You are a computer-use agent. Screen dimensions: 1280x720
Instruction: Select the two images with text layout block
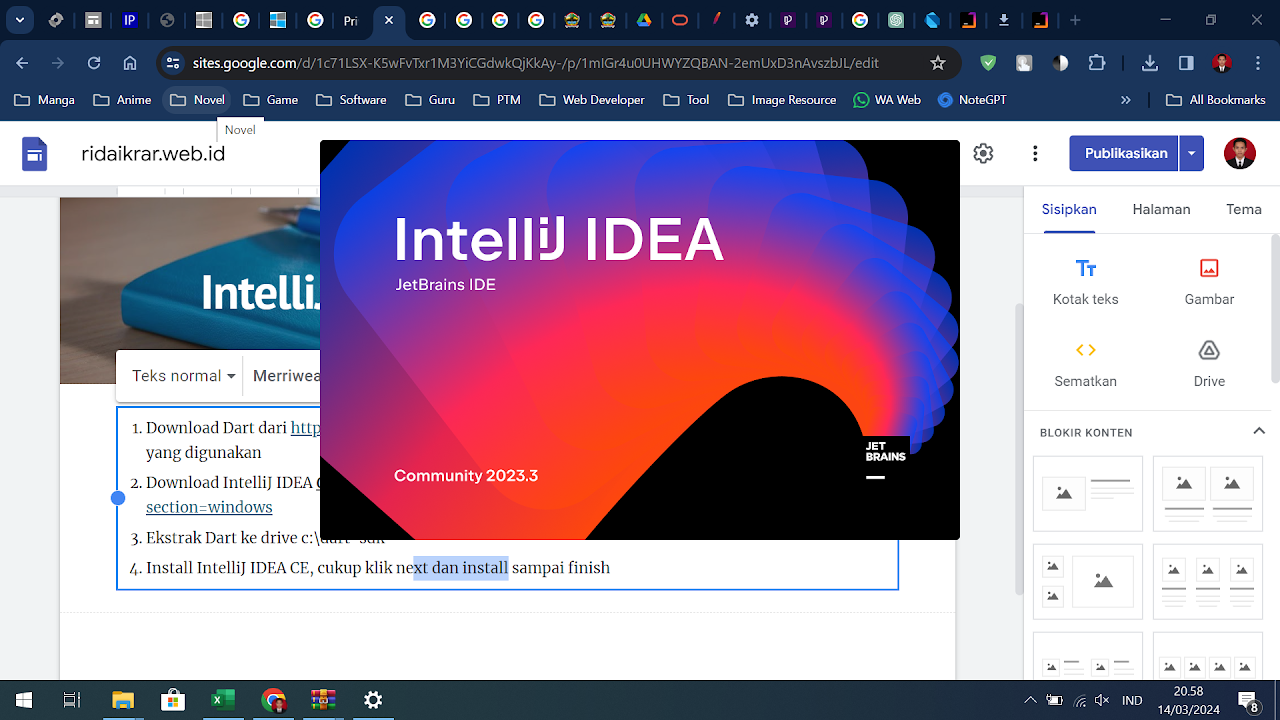click(1208, 493)
